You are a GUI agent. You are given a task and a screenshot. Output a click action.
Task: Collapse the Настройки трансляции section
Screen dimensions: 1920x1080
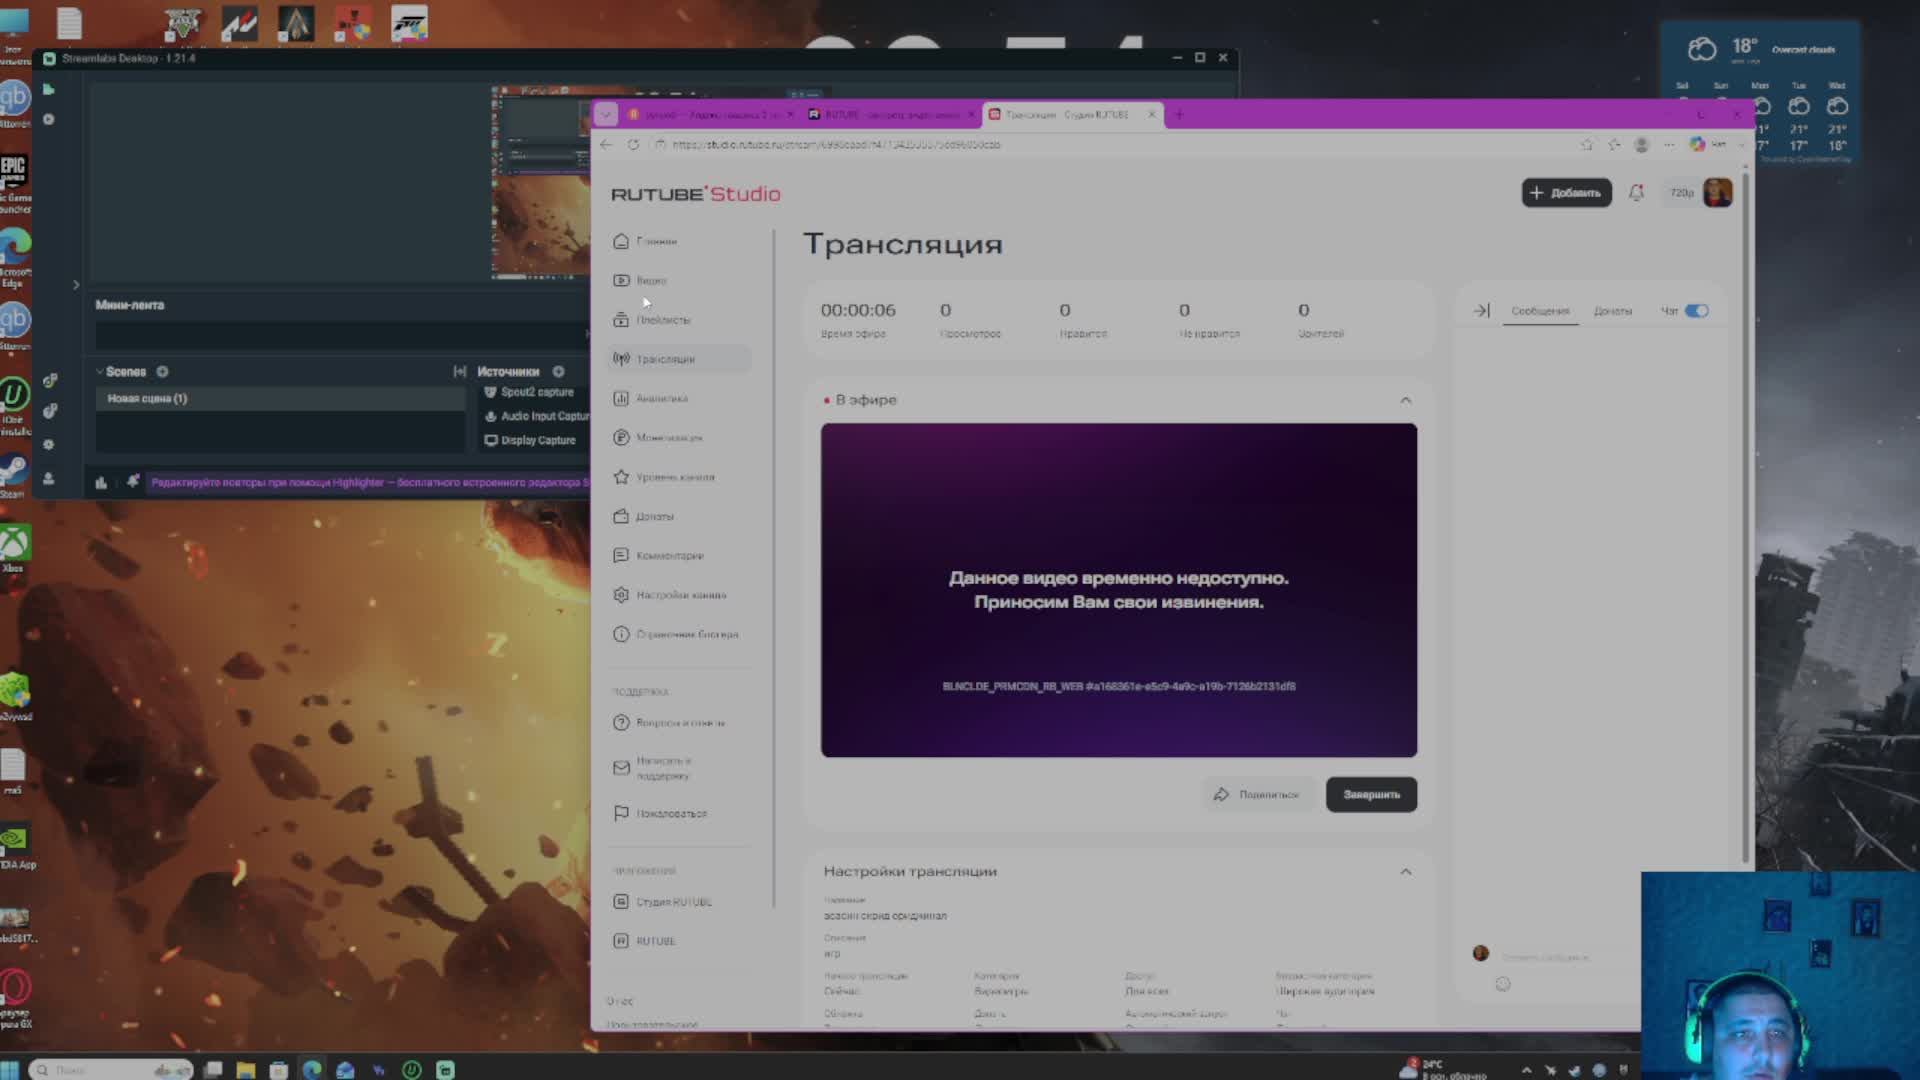1405,872
